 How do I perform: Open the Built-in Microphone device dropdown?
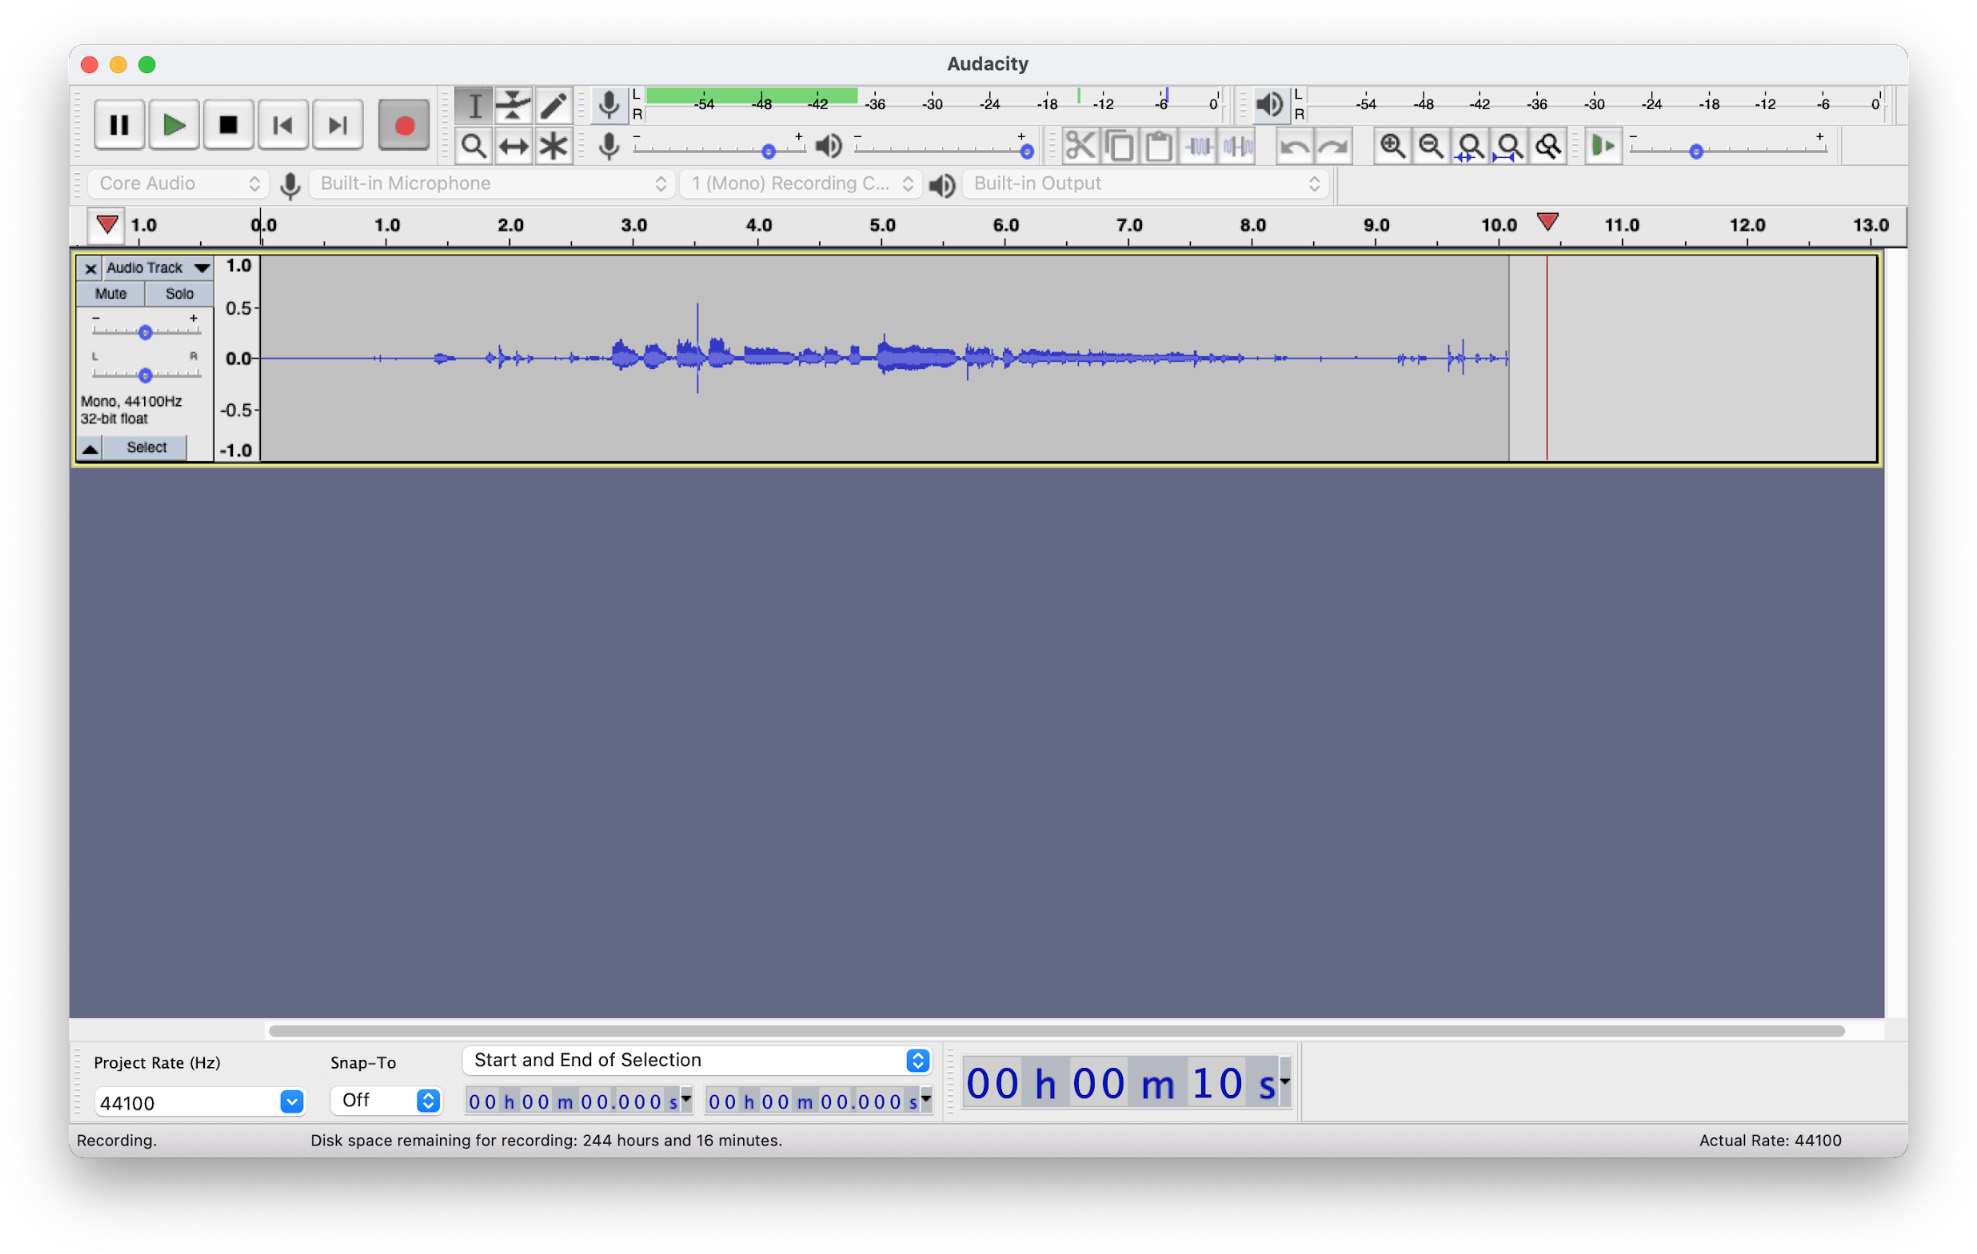coord(492,183)
